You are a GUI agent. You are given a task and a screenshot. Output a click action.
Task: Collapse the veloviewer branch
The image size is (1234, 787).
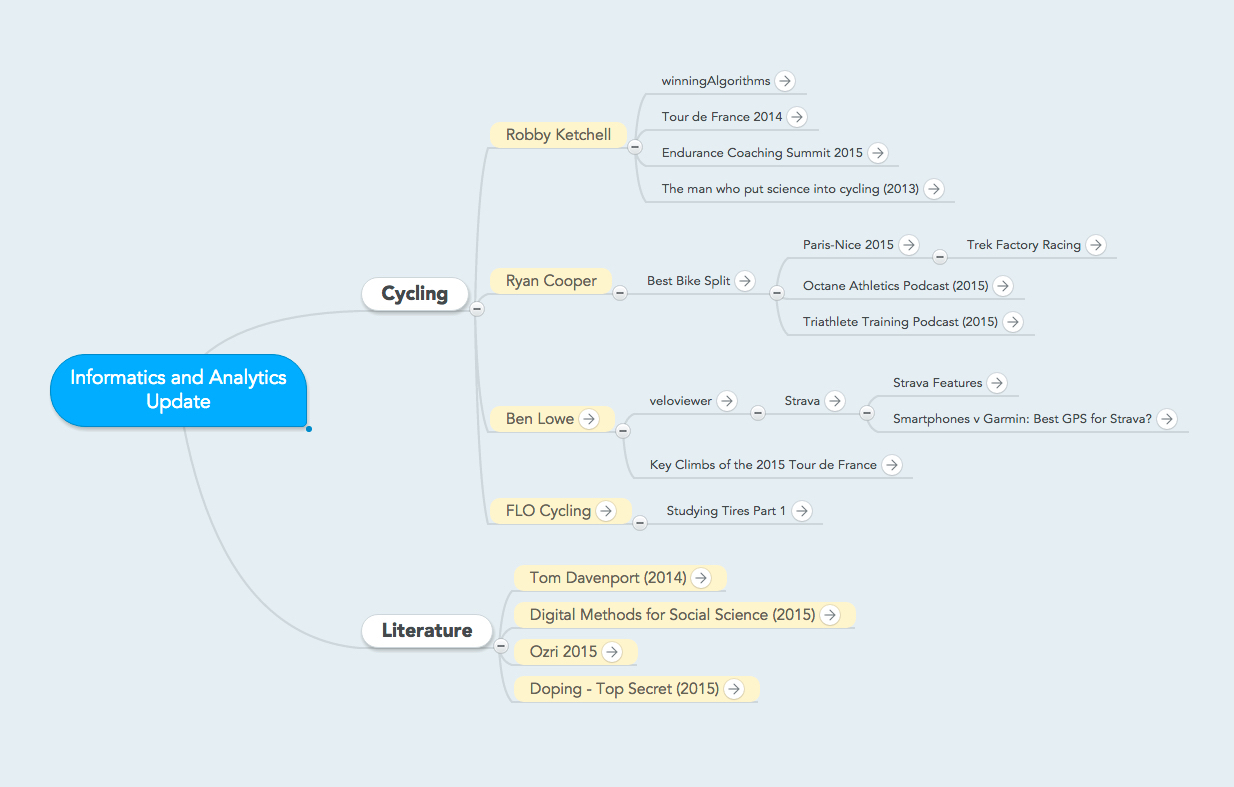[758, 413]
